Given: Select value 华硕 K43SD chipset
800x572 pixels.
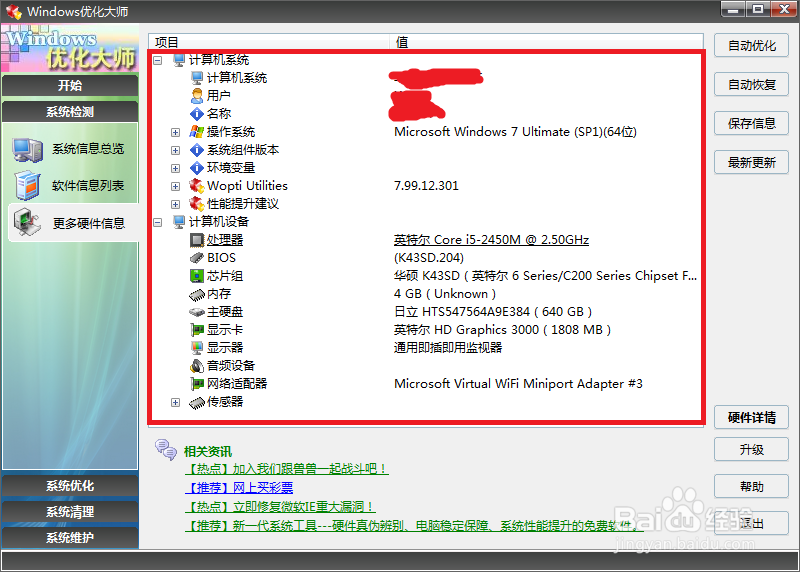Looking at the screenshot, I should [x=545, y=276].
